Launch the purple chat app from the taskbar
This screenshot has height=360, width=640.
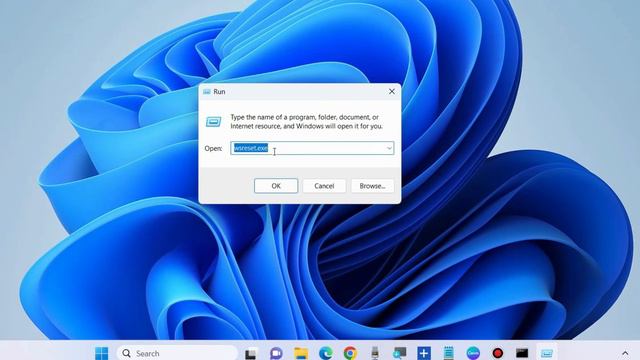tap(276, 353)
